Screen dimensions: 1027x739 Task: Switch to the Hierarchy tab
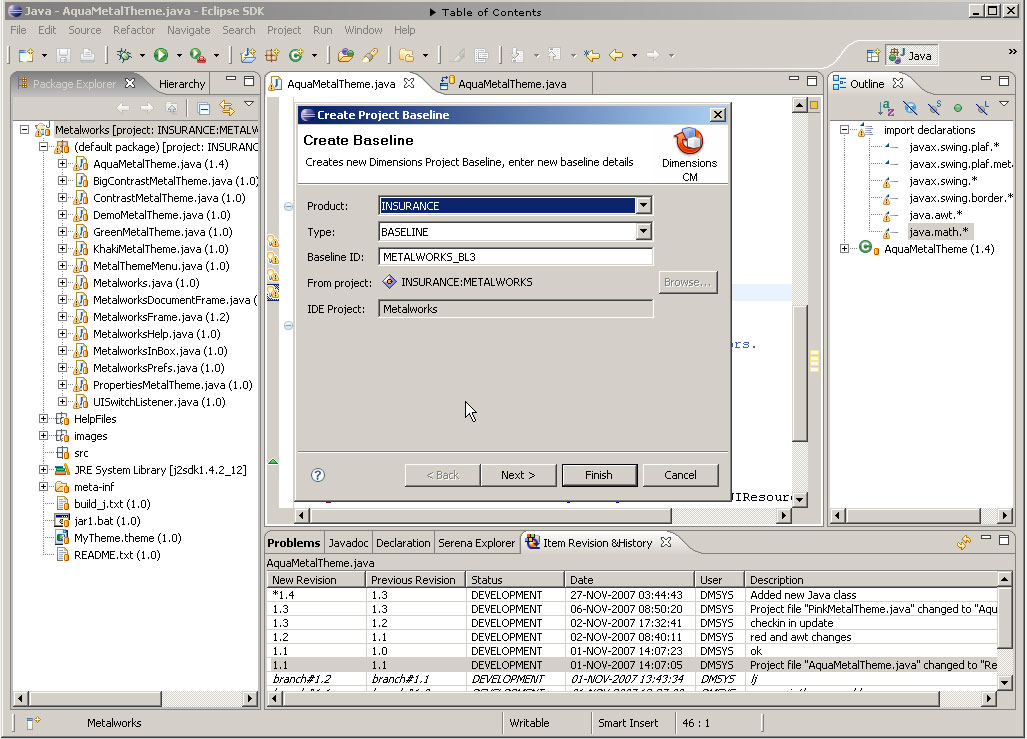click(181, 84)
